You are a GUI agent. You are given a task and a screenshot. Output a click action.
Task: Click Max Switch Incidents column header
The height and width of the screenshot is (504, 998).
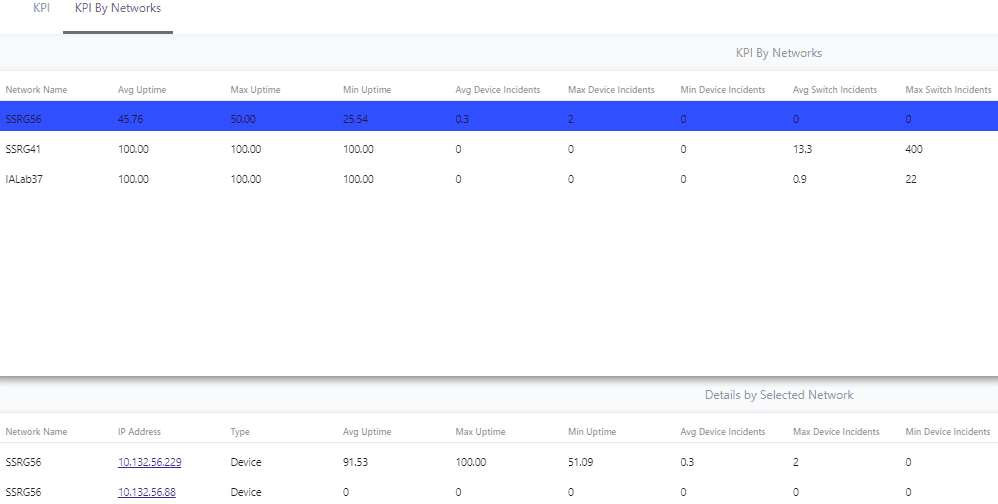pyautogui.click(x=948, y=90)
